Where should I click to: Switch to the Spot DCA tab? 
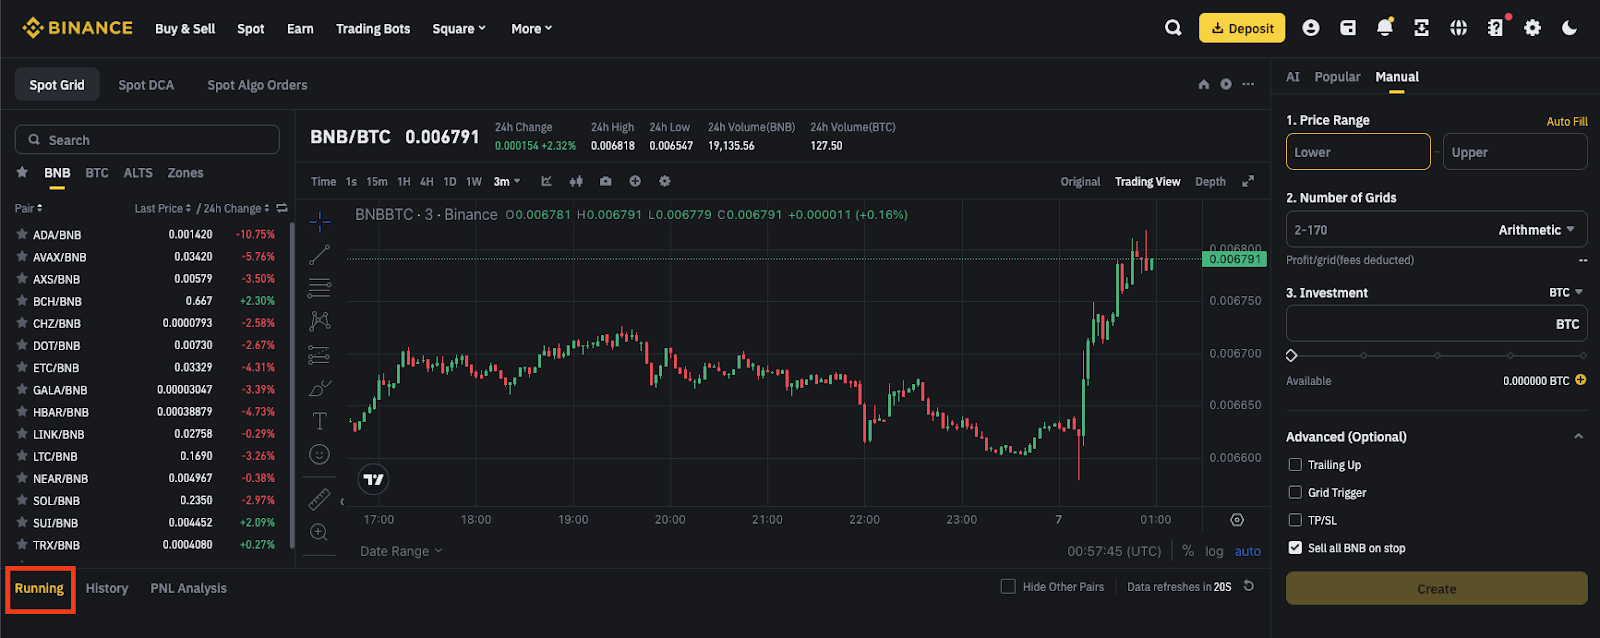(146, 85)
